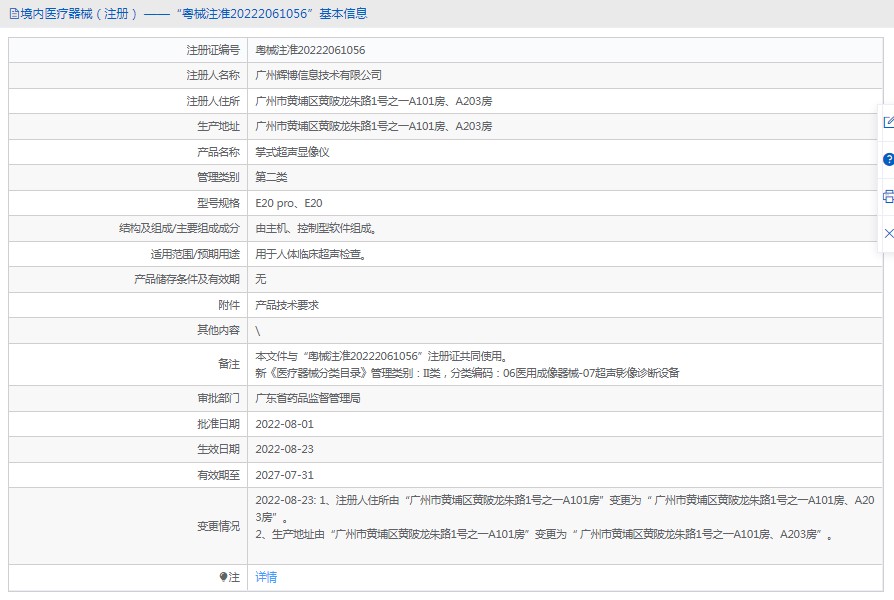The image size is (894, 600).
Task: Click the document icon beside page title
Action: [x=12, y=14]
